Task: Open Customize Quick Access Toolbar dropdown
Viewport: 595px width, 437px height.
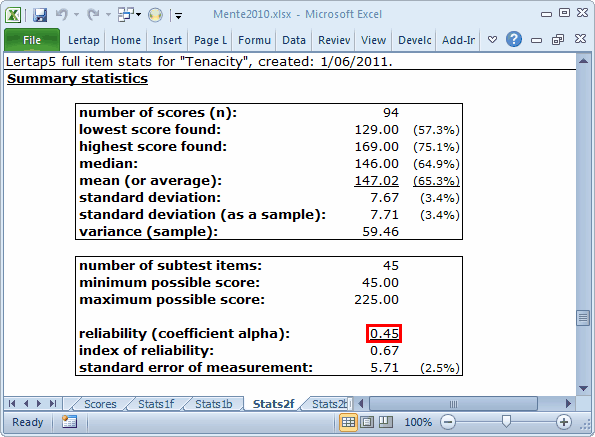Action: [178, 16]
